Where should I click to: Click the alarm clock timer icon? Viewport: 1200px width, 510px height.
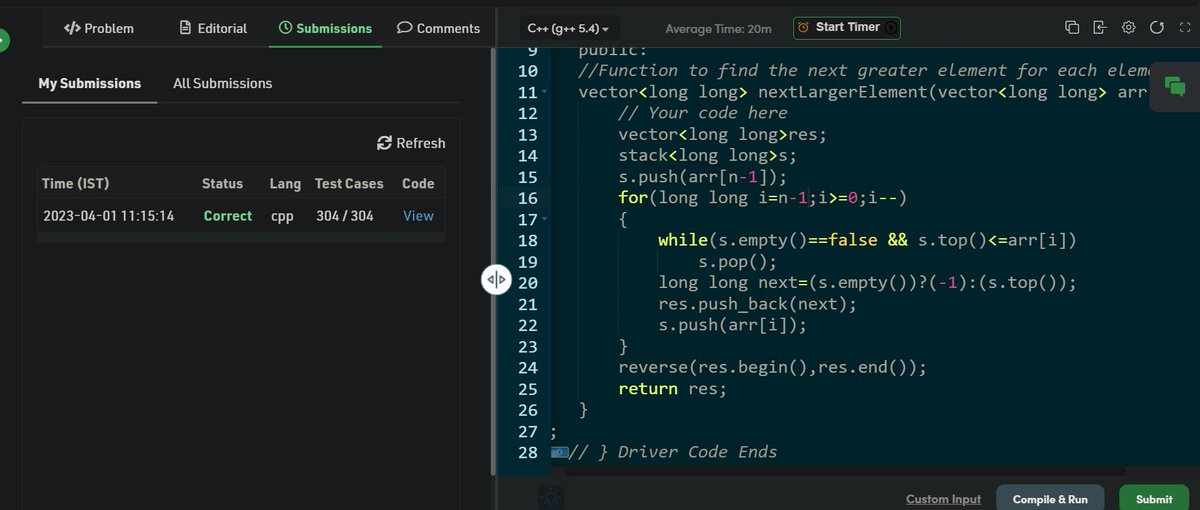pyautogui.click(x=803, y=28)
